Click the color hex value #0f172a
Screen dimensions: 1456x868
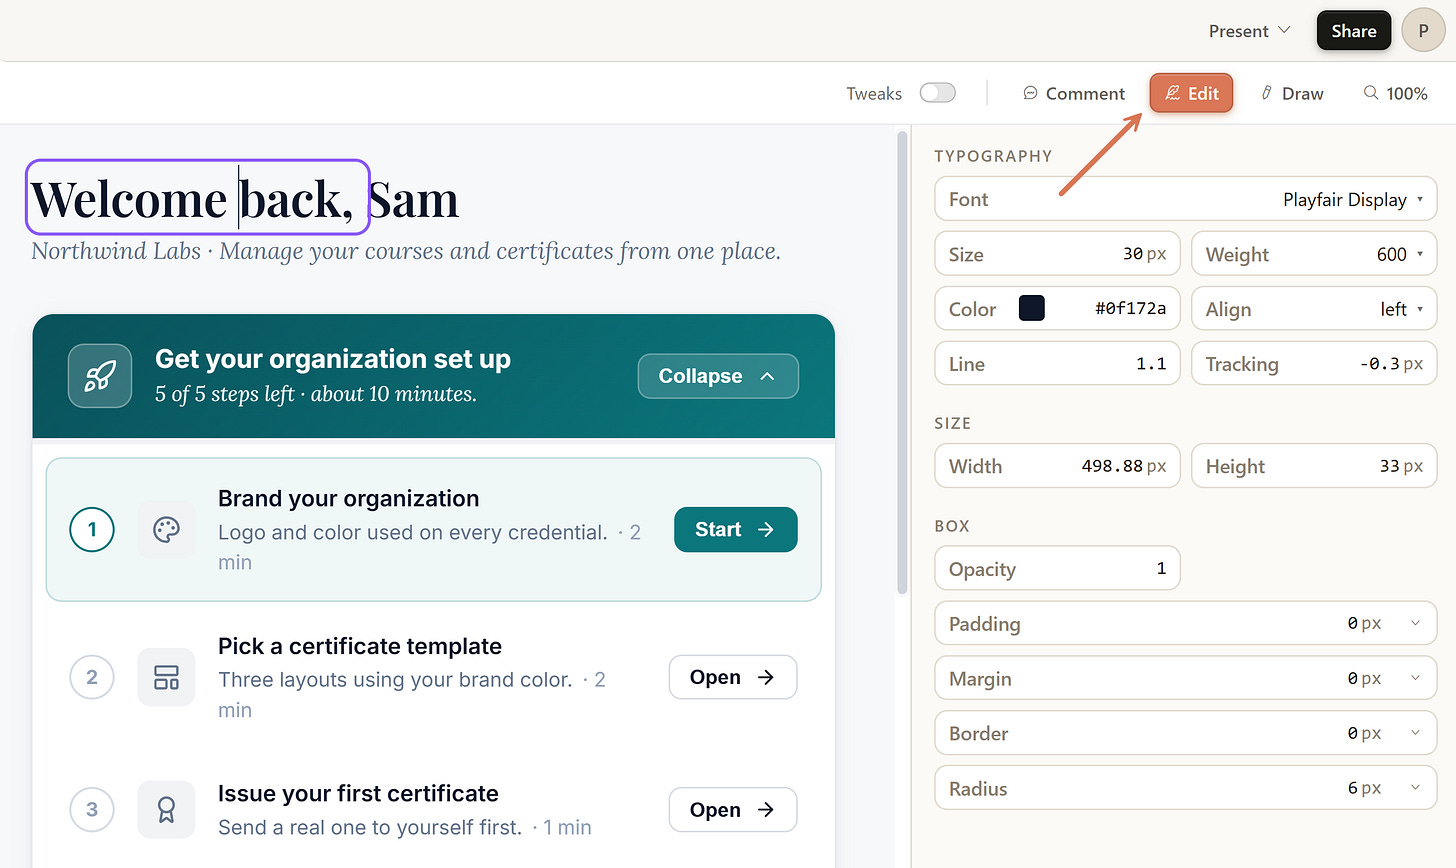pyautogui.click(x=1130, y=308)
